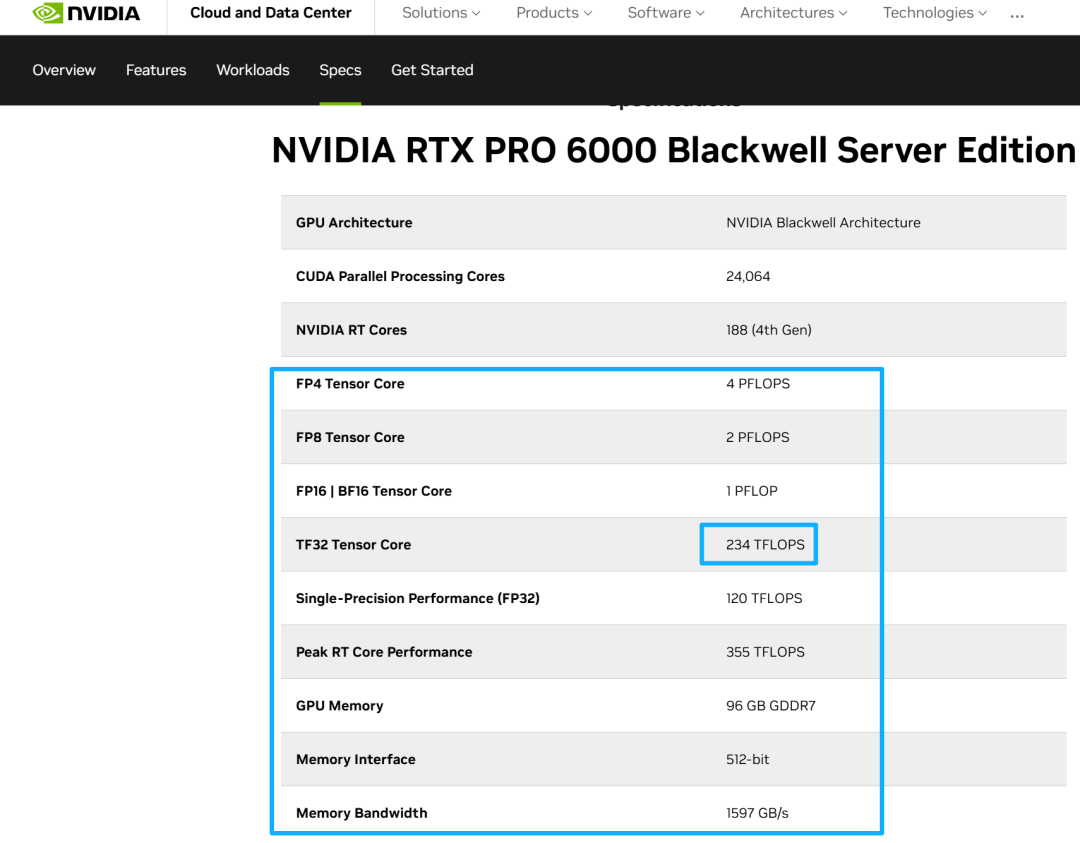Image resolution: width=1080 pixels, height=843 pixels.
Task: Open the Get Started tab
Action: [x=432, y=70]
